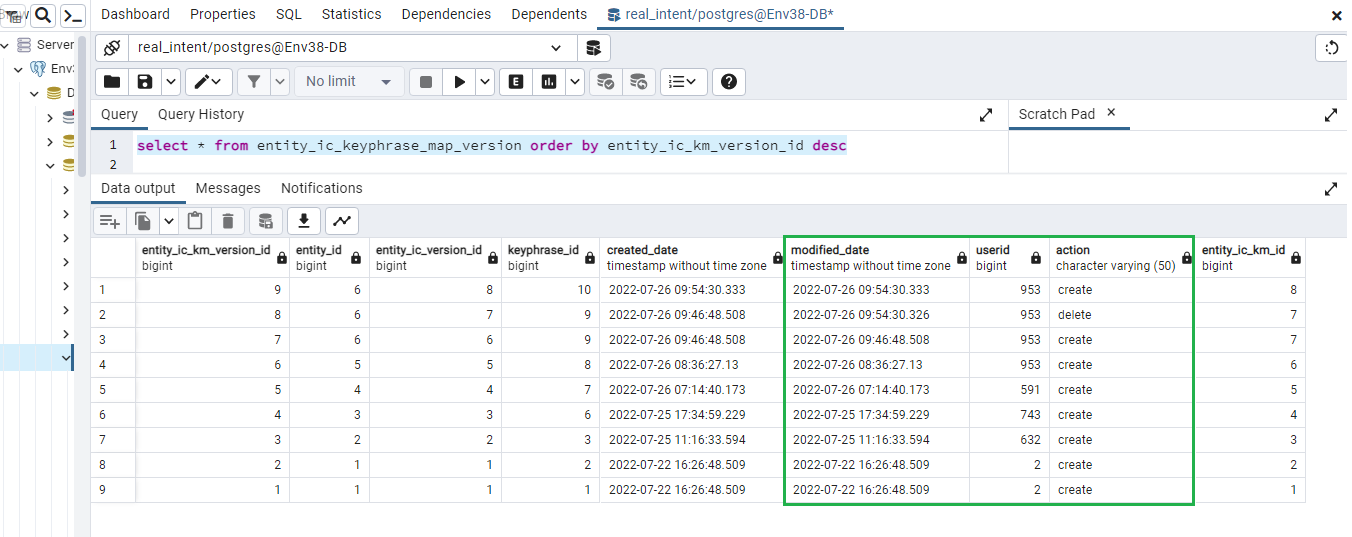Open the Messages tab
1352x537 pixels.
coord(228,188)
